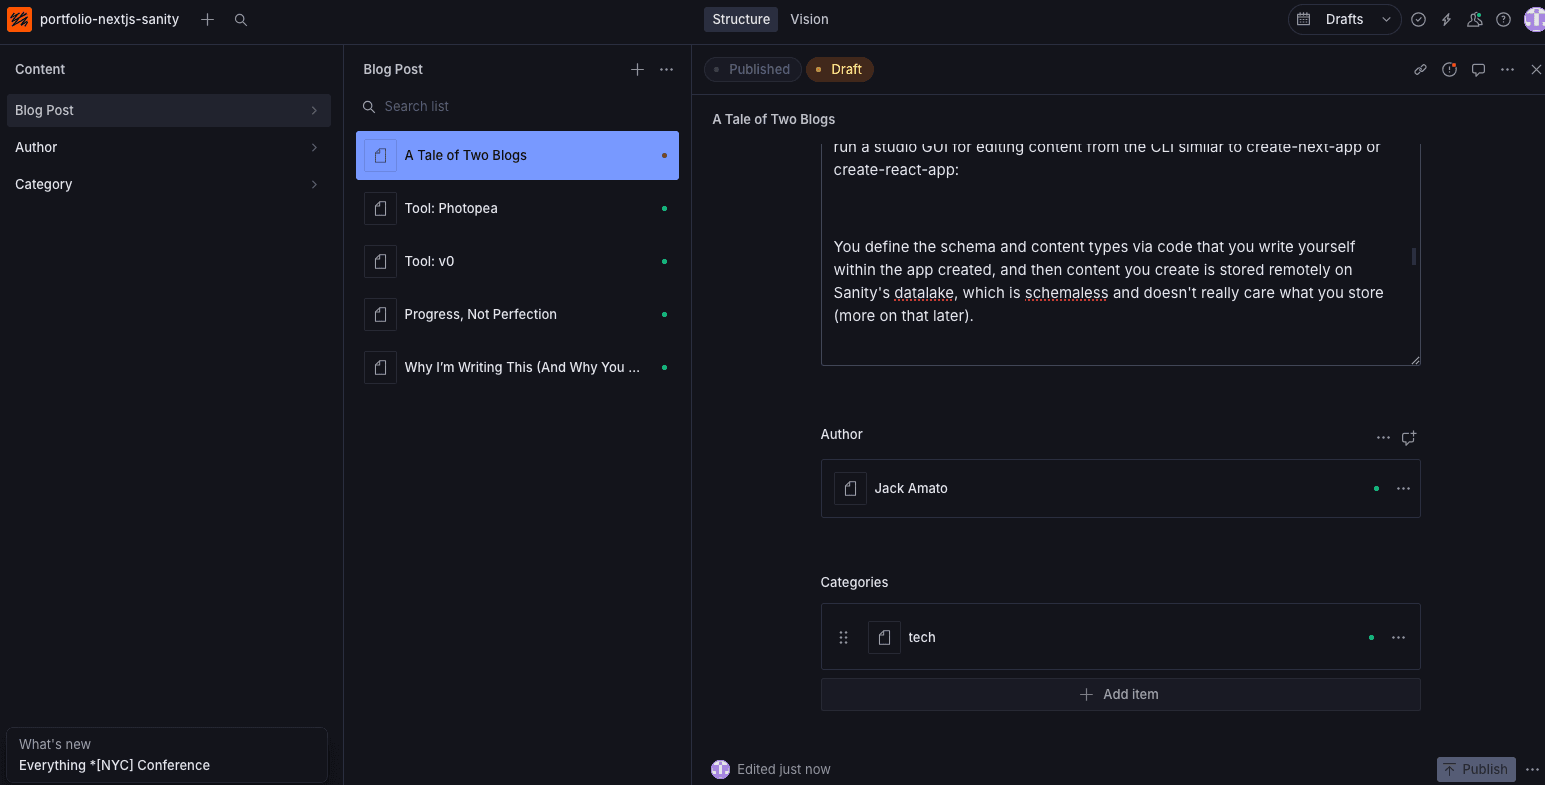Open the help question mark icon
This screenshot has height=785, width=1545.
(1503, 20)
